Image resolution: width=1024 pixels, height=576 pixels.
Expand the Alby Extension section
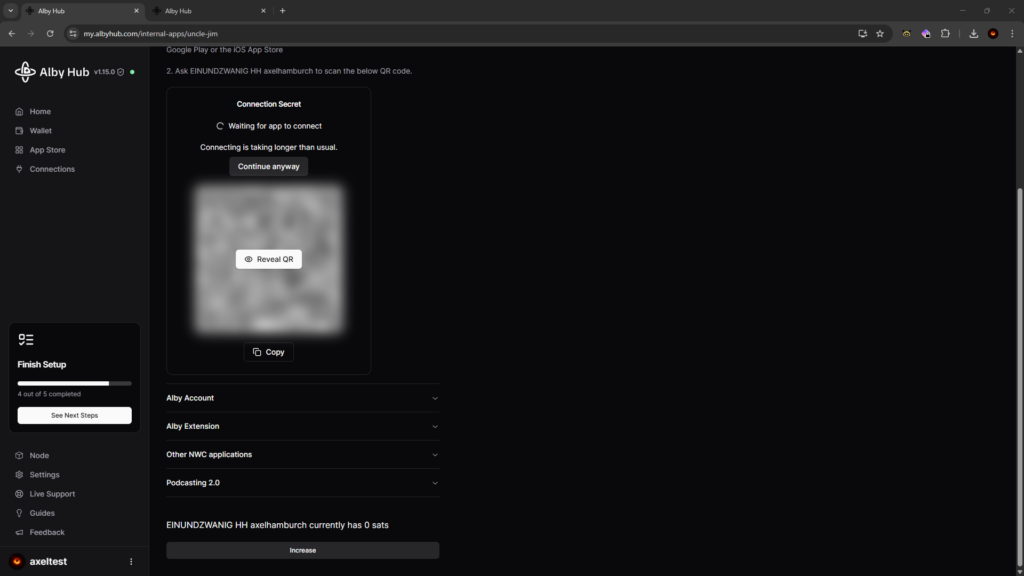pyautogui.click(x=302, y=426)
